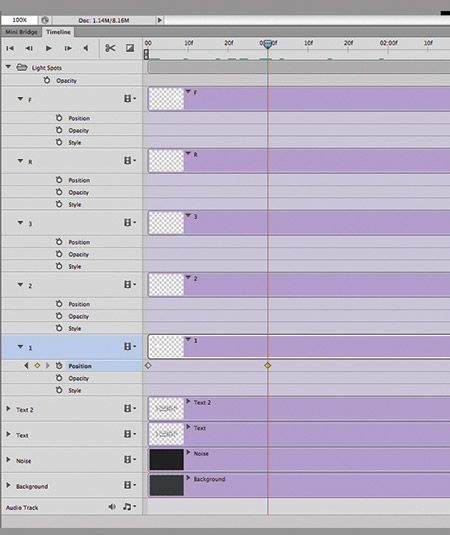Select the Timeline tab
The width and height of the screenshot is (450, 535).
(x=58, y=32)
